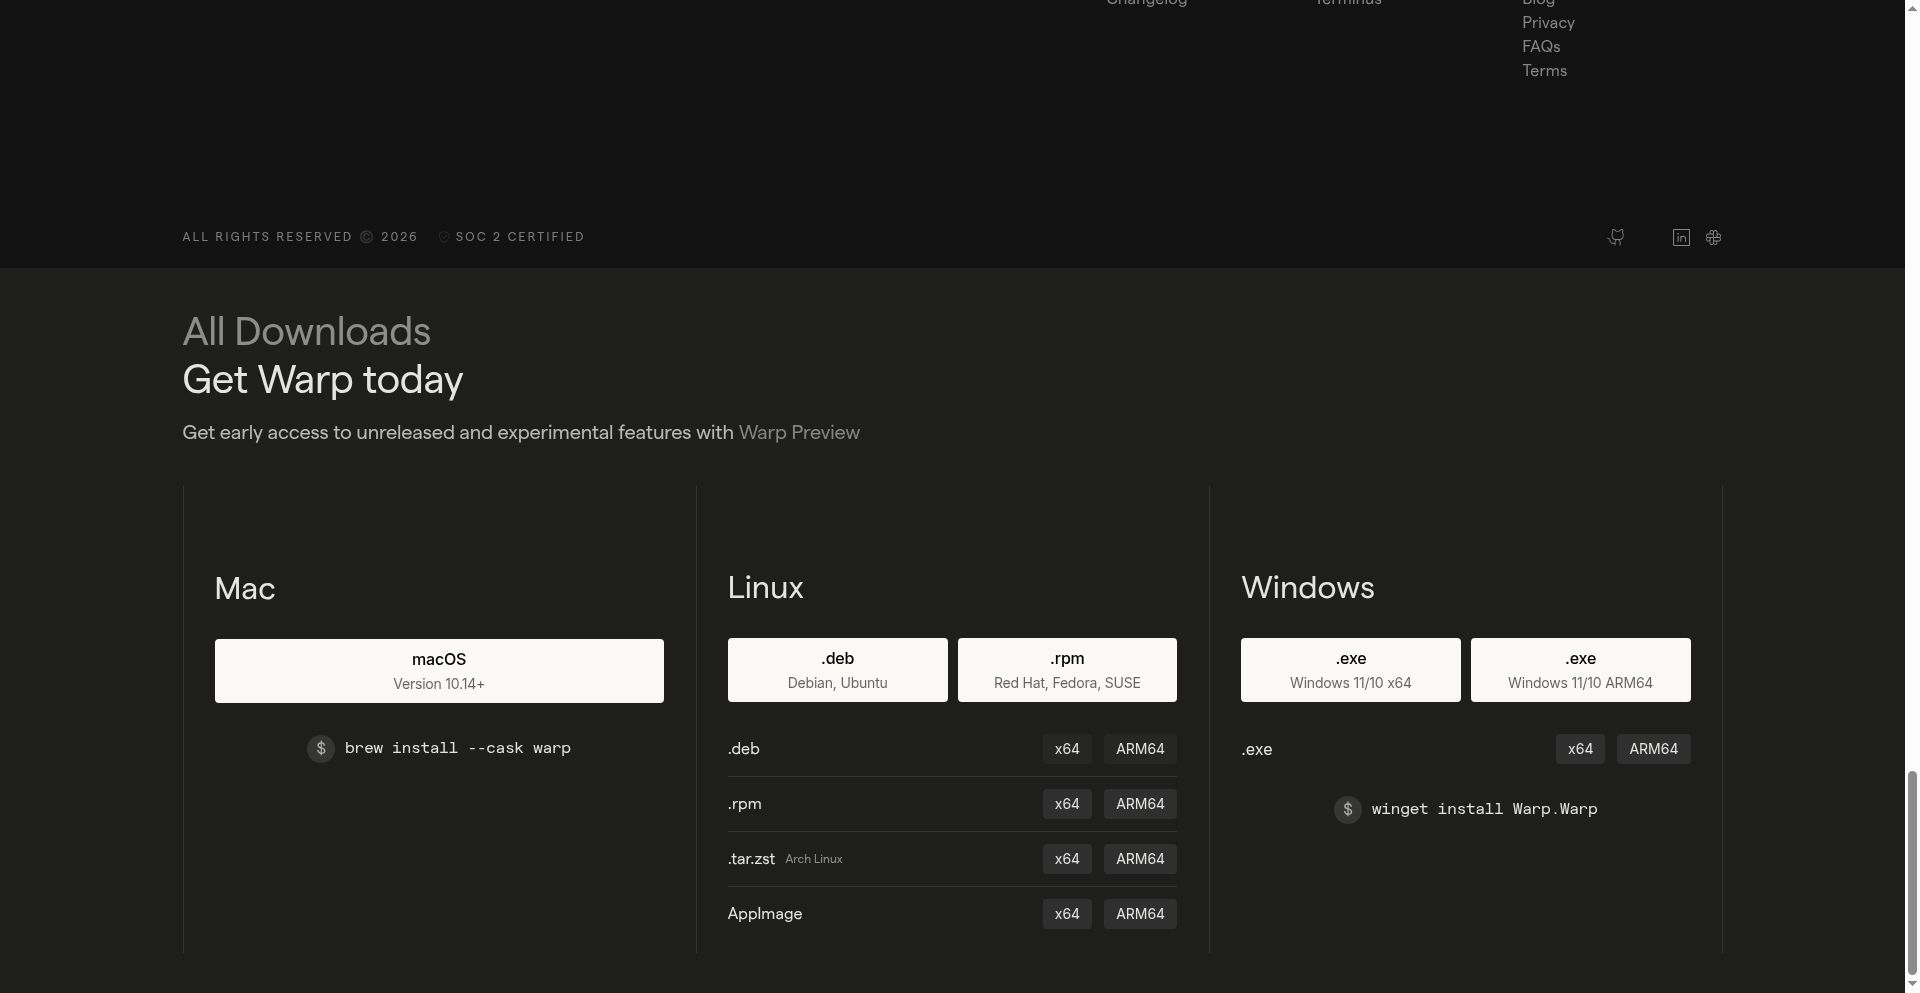This screenshot has width=1920, height=993.
Task: Open the Privacy footer link
Action: tap(1548, 23)
